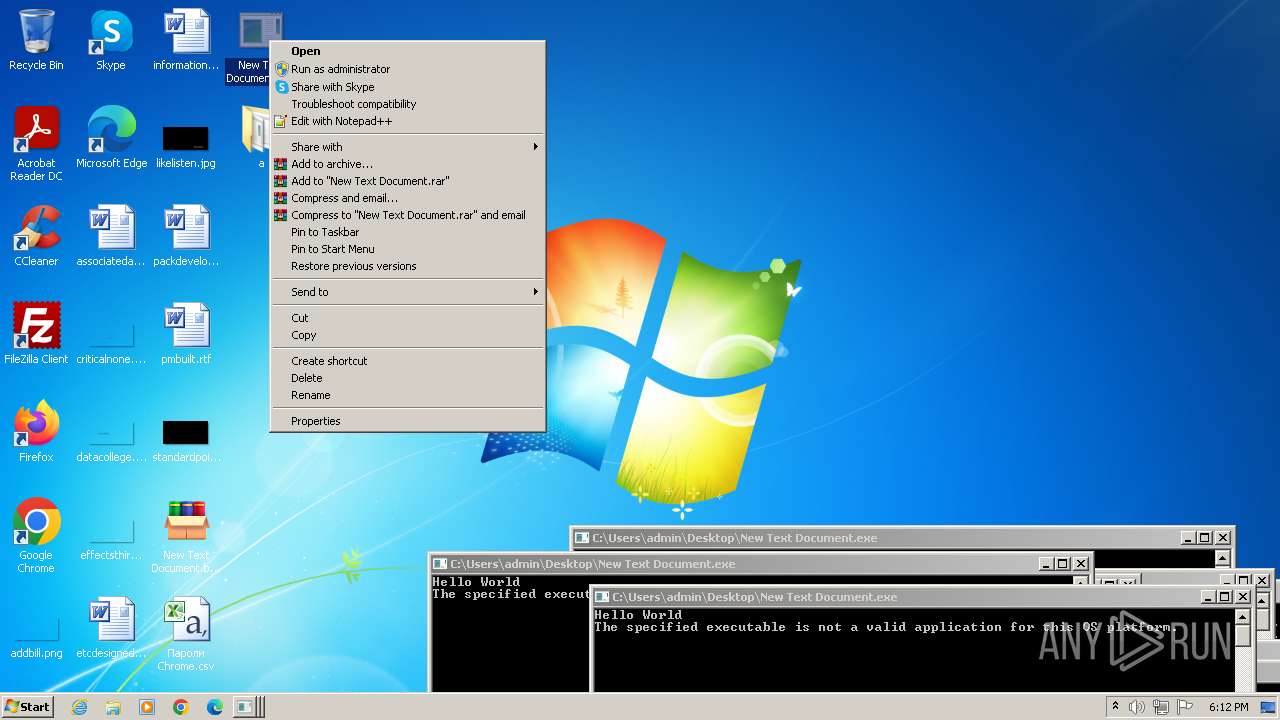Choose Compress to "New Text Document.rar" and email

click(408, 215)
